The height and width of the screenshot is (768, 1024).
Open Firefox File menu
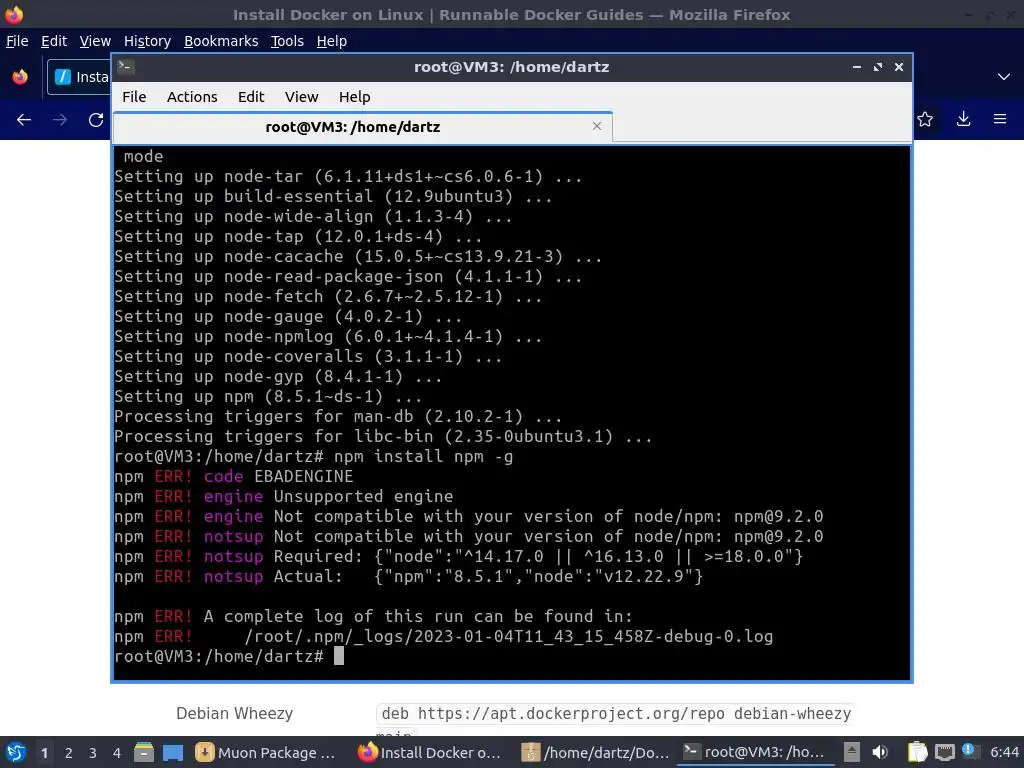click(x=17, y=41)
